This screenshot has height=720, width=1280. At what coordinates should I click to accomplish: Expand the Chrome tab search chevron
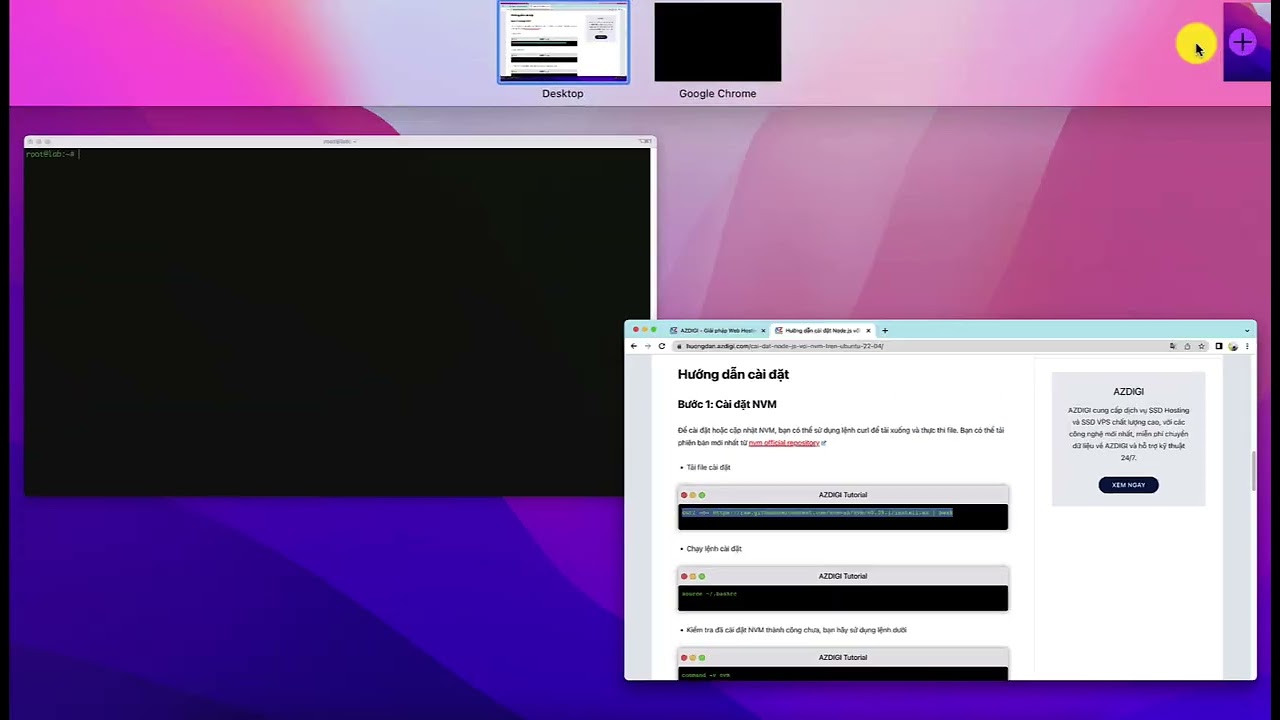(x=1246, y=330)
